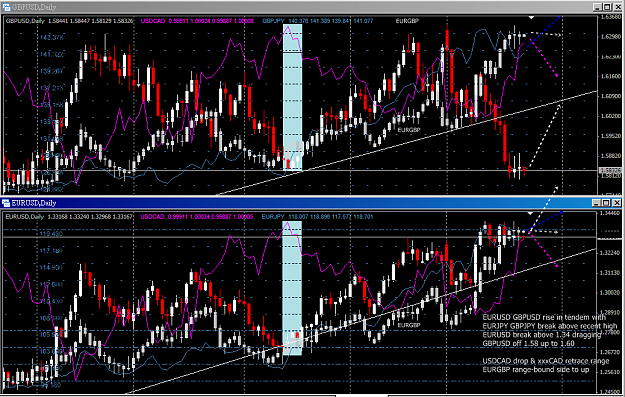Maximize the GBPUSD,Daily chart window

(607, 7)
